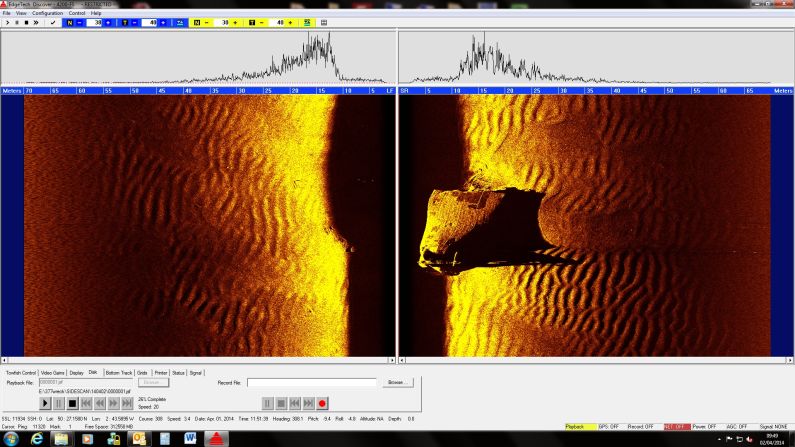
Task: Click the Record file input field
Action: pyautogui.click(x=312, y=382)
